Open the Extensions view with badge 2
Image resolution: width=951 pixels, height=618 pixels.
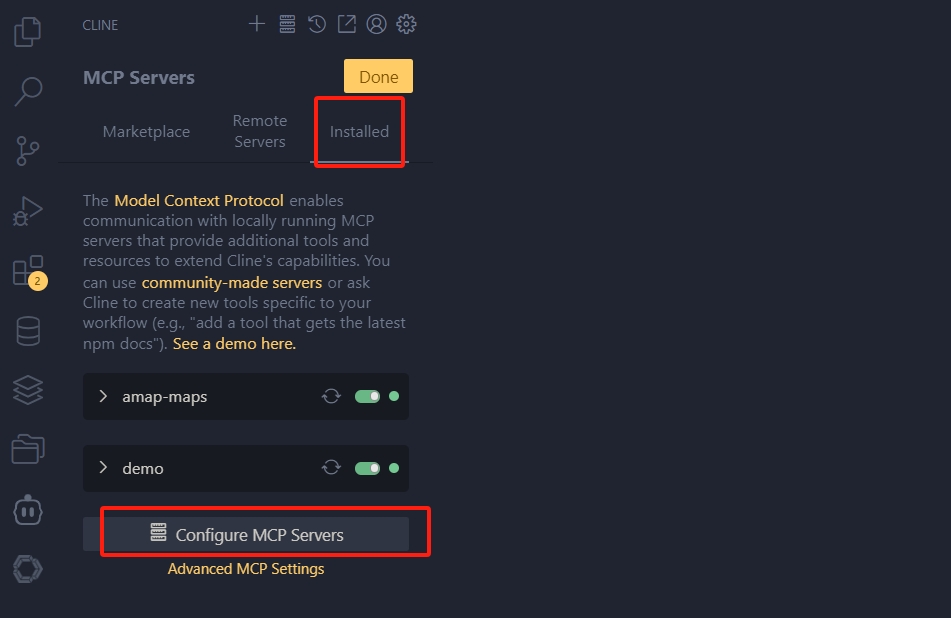pyautogui.click(x=29, y=272)
